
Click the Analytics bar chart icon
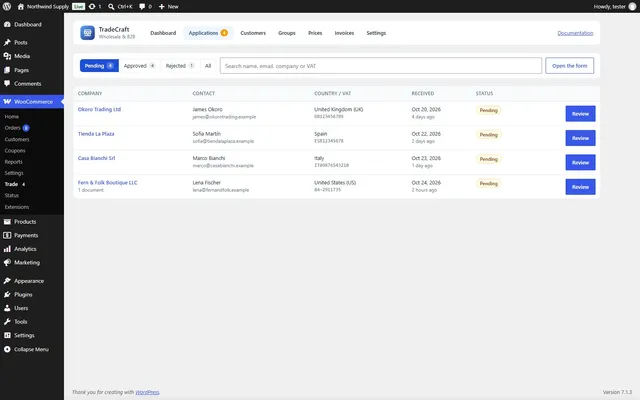click(x=7, y=249)
